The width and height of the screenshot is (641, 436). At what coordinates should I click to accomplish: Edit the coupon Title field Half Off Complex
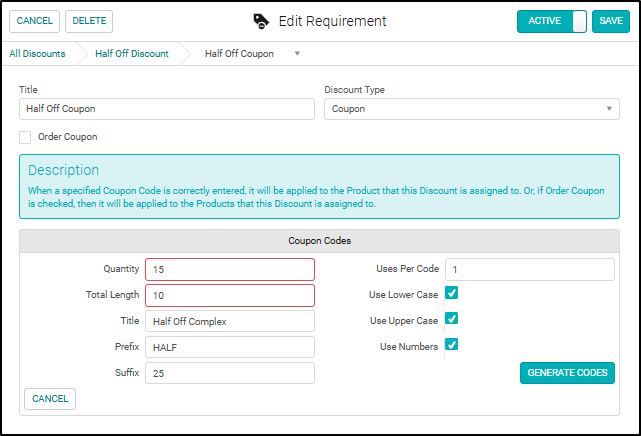(x=230, y=321)
